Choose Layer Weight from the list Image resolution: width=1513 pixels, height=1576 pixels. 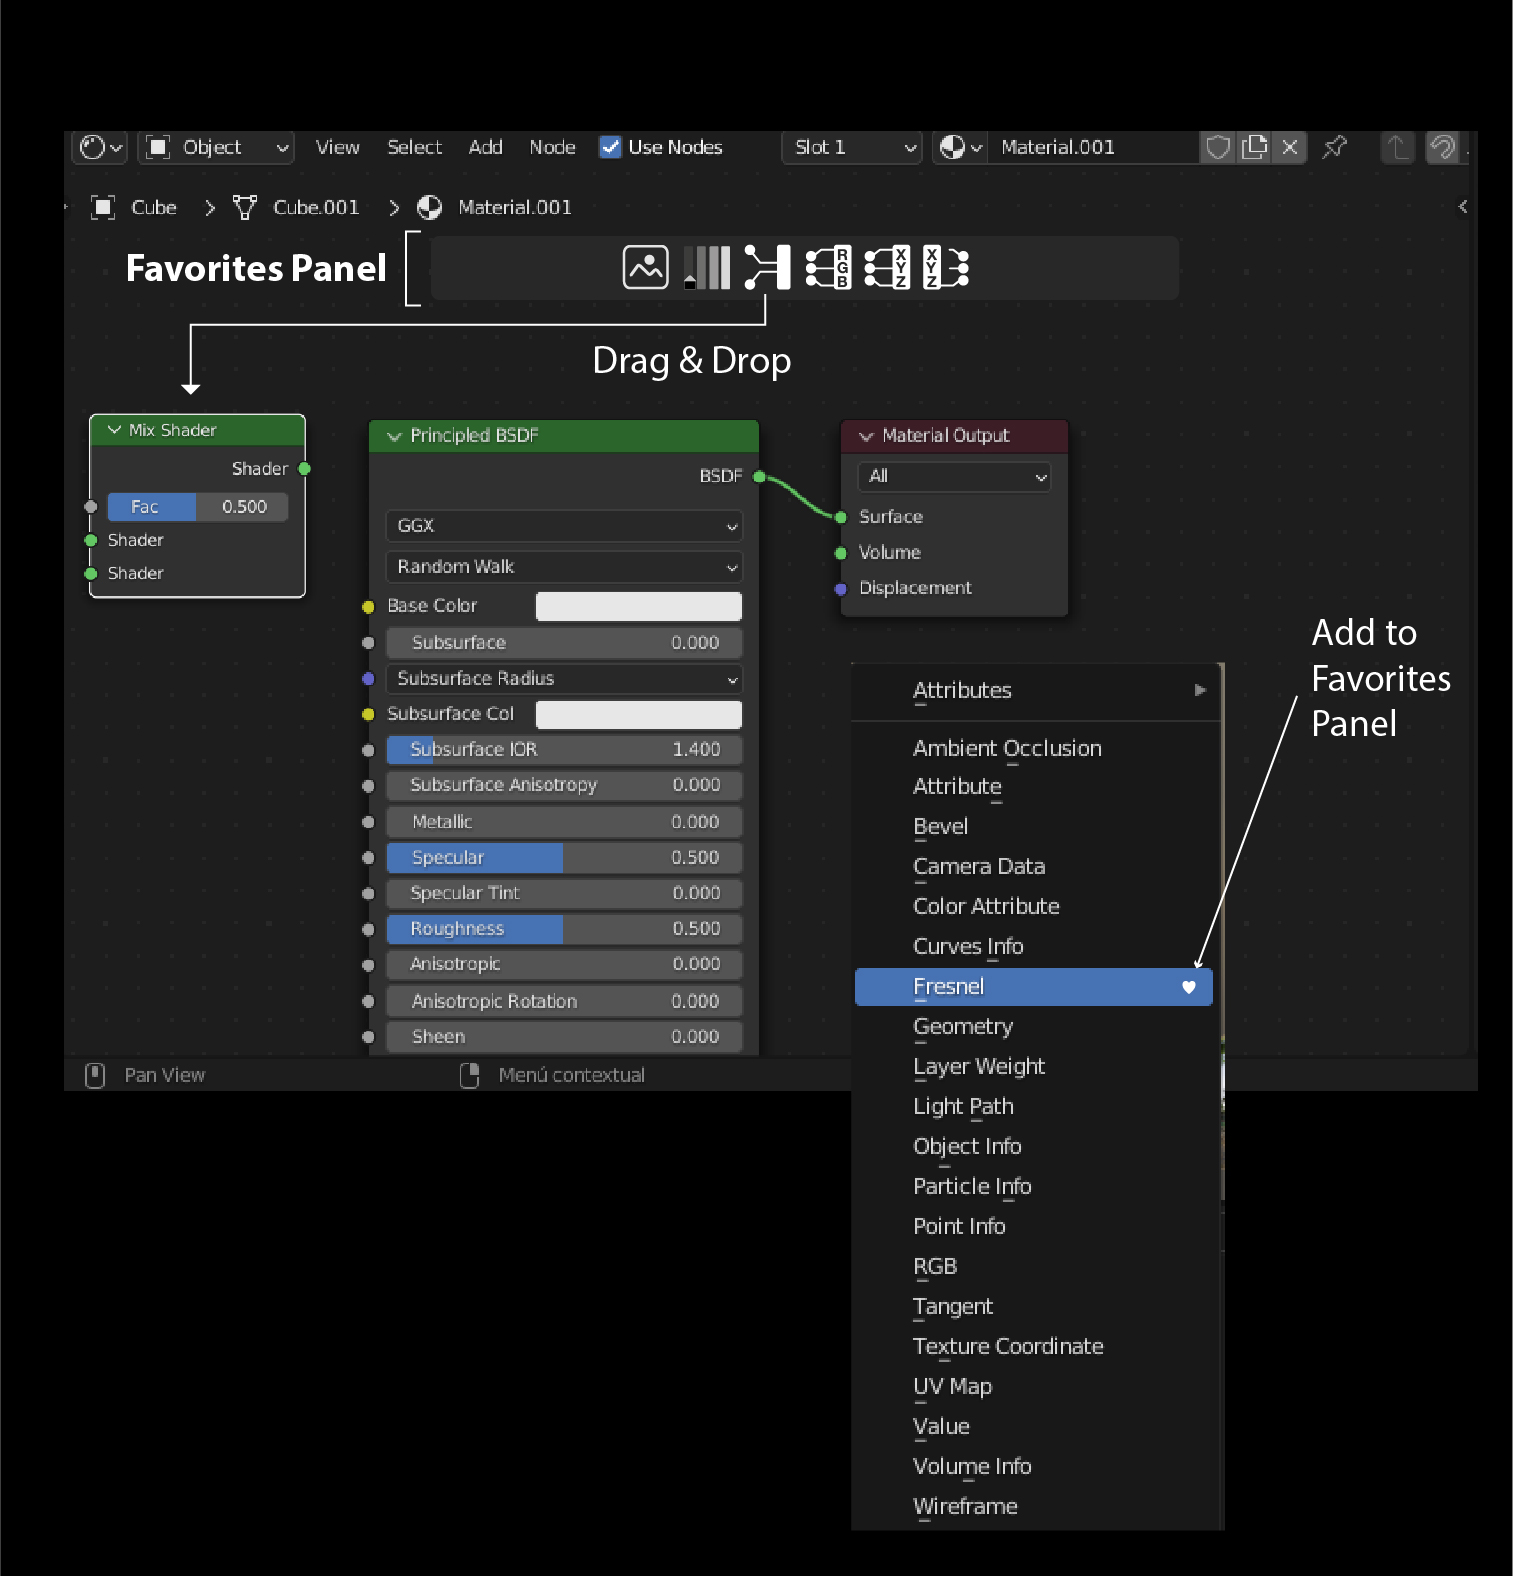(x=1035, y=1067)
